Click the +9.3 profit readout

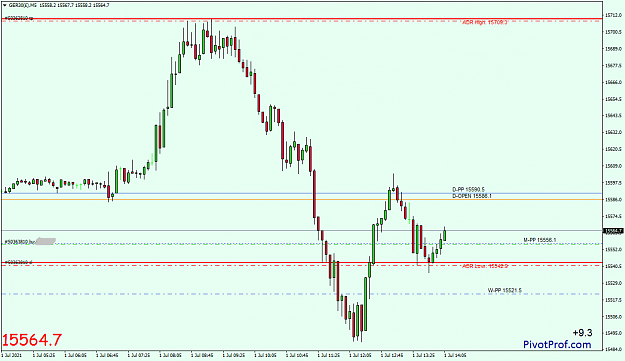(582, 333)
